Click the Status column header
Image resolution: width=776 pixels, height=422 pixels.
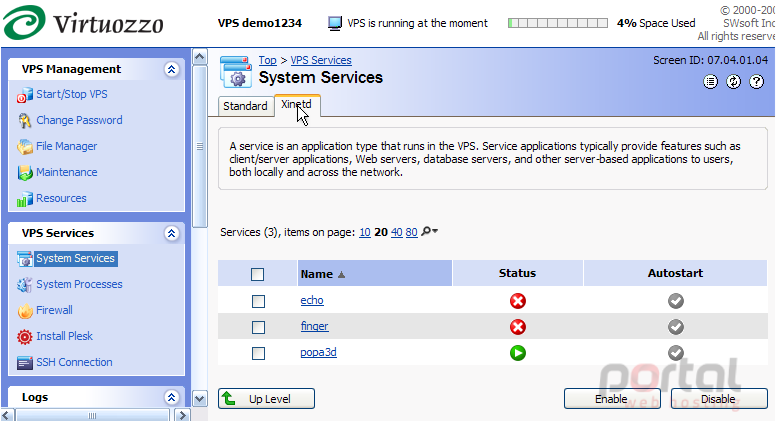[x=518, y=273]
